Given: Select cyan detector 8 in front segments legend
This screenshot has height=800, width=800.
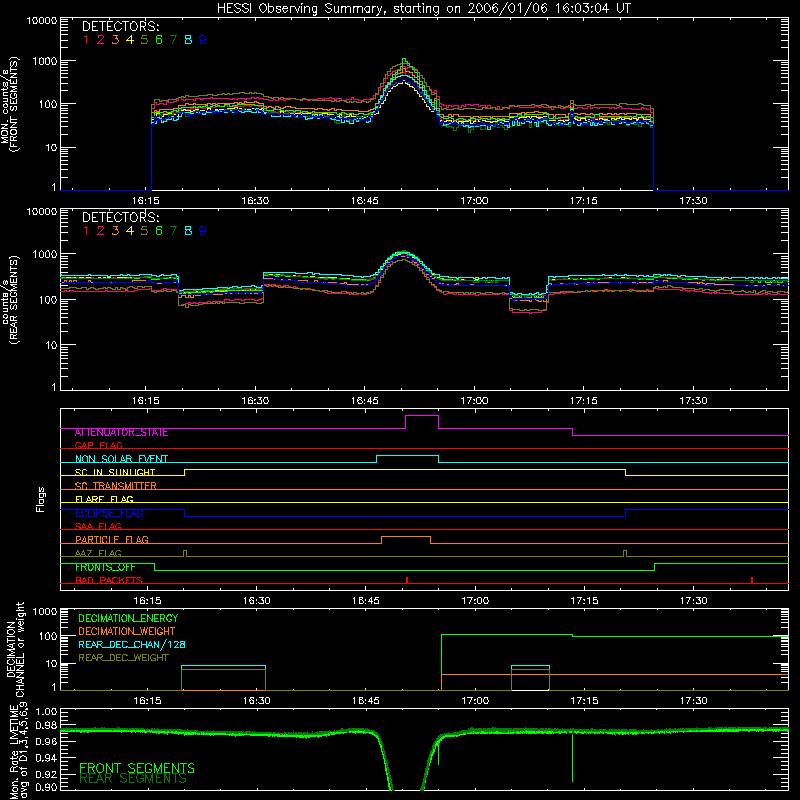Looking at the screenshot, I should 188,40.
